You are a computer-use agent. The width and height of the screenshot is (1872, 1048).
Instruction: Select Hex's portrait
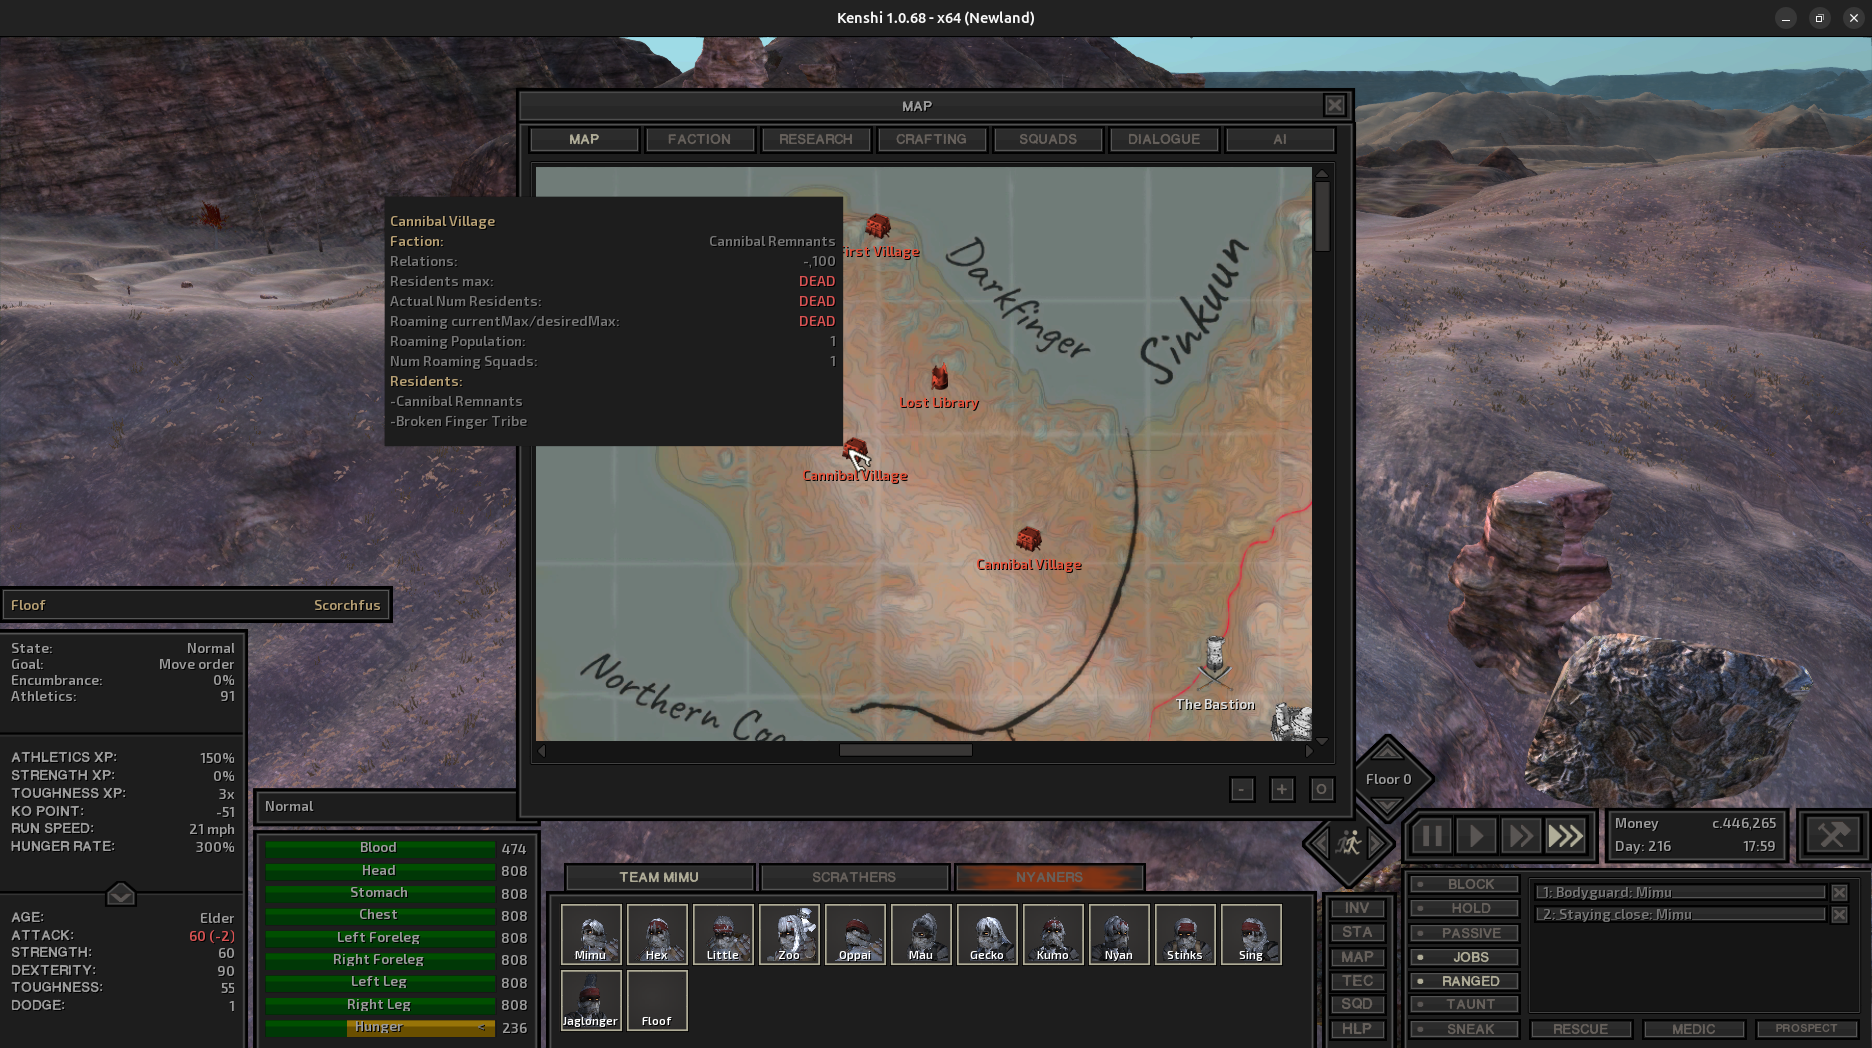pyautogui.click(x=657, y=934)
